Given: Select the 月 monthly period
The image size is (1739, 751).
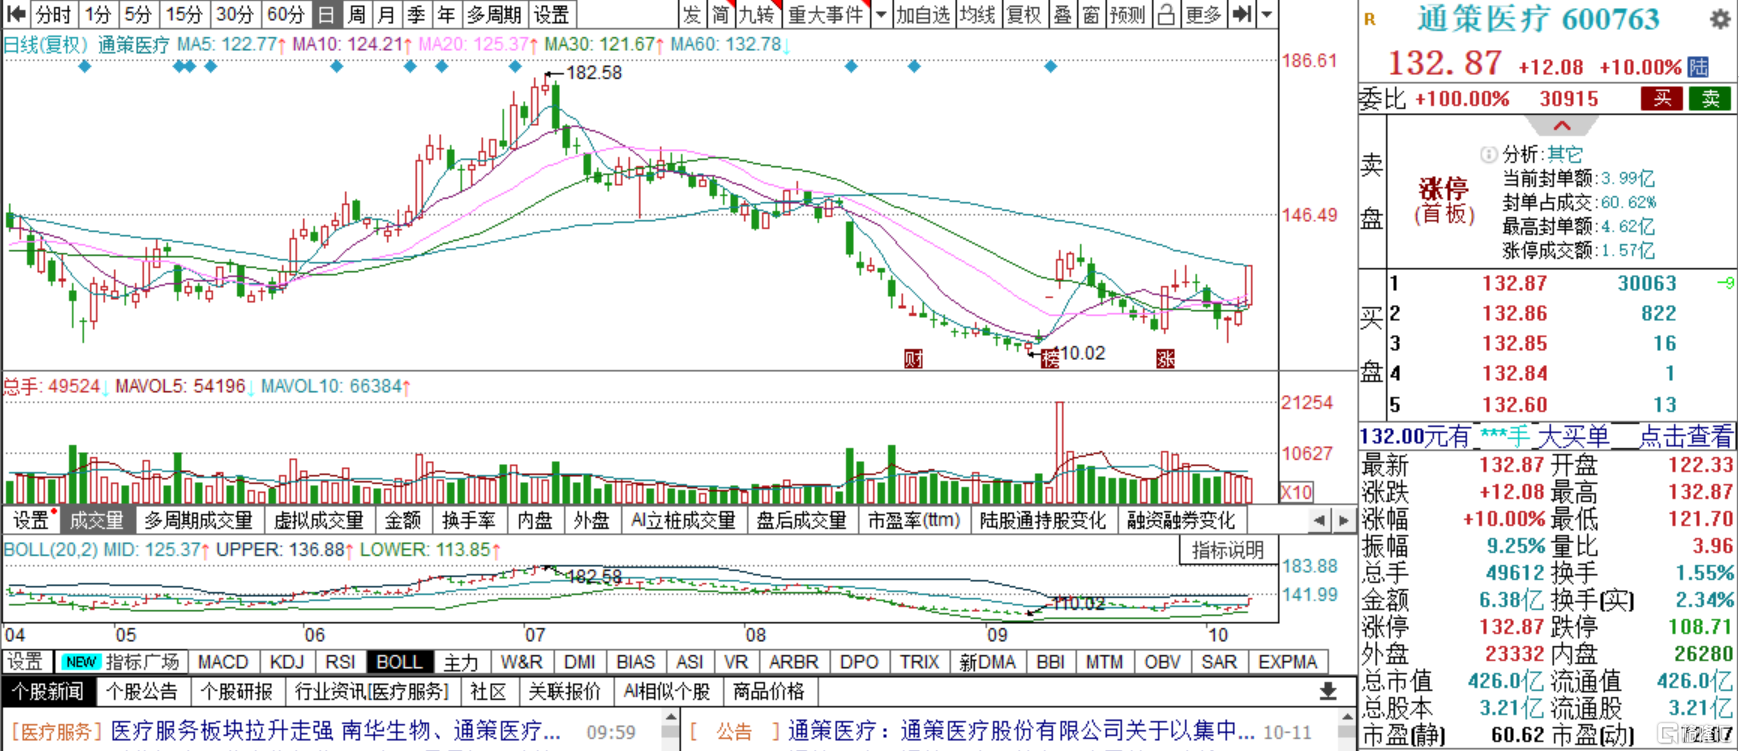Looking at the screenshot, I should 387,14.
